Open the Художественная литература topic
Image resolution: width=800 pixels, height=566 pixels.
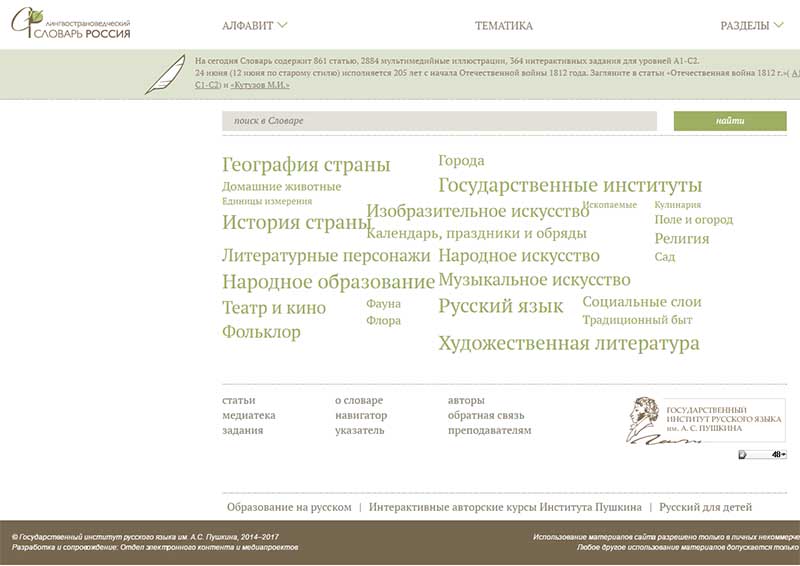tap(568, 344)
